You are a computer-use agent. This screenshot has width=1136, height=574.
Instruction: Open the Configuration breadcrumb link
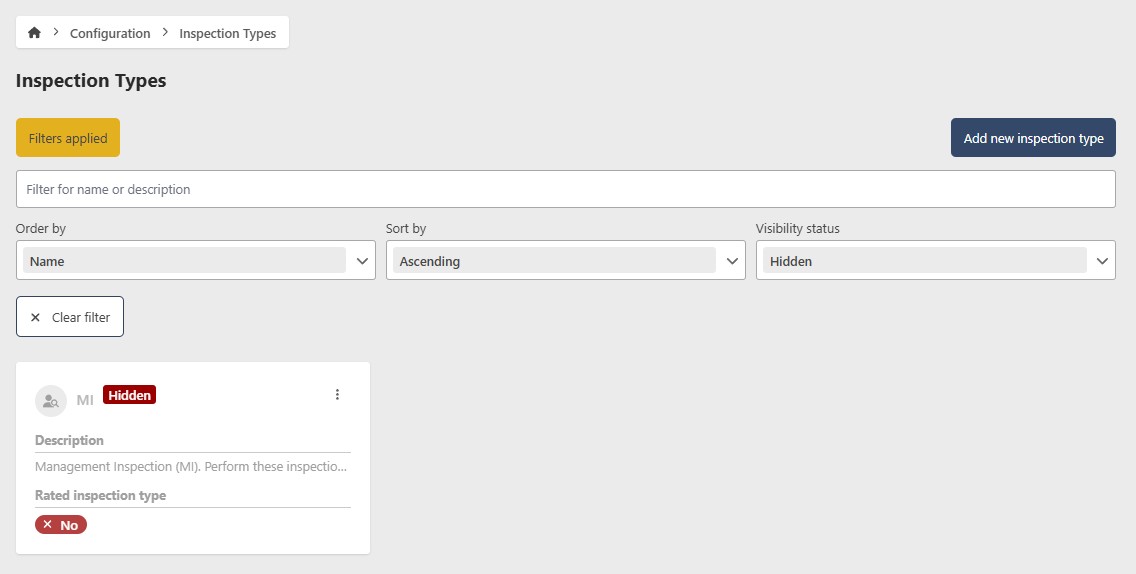click(x=110, y=33)
